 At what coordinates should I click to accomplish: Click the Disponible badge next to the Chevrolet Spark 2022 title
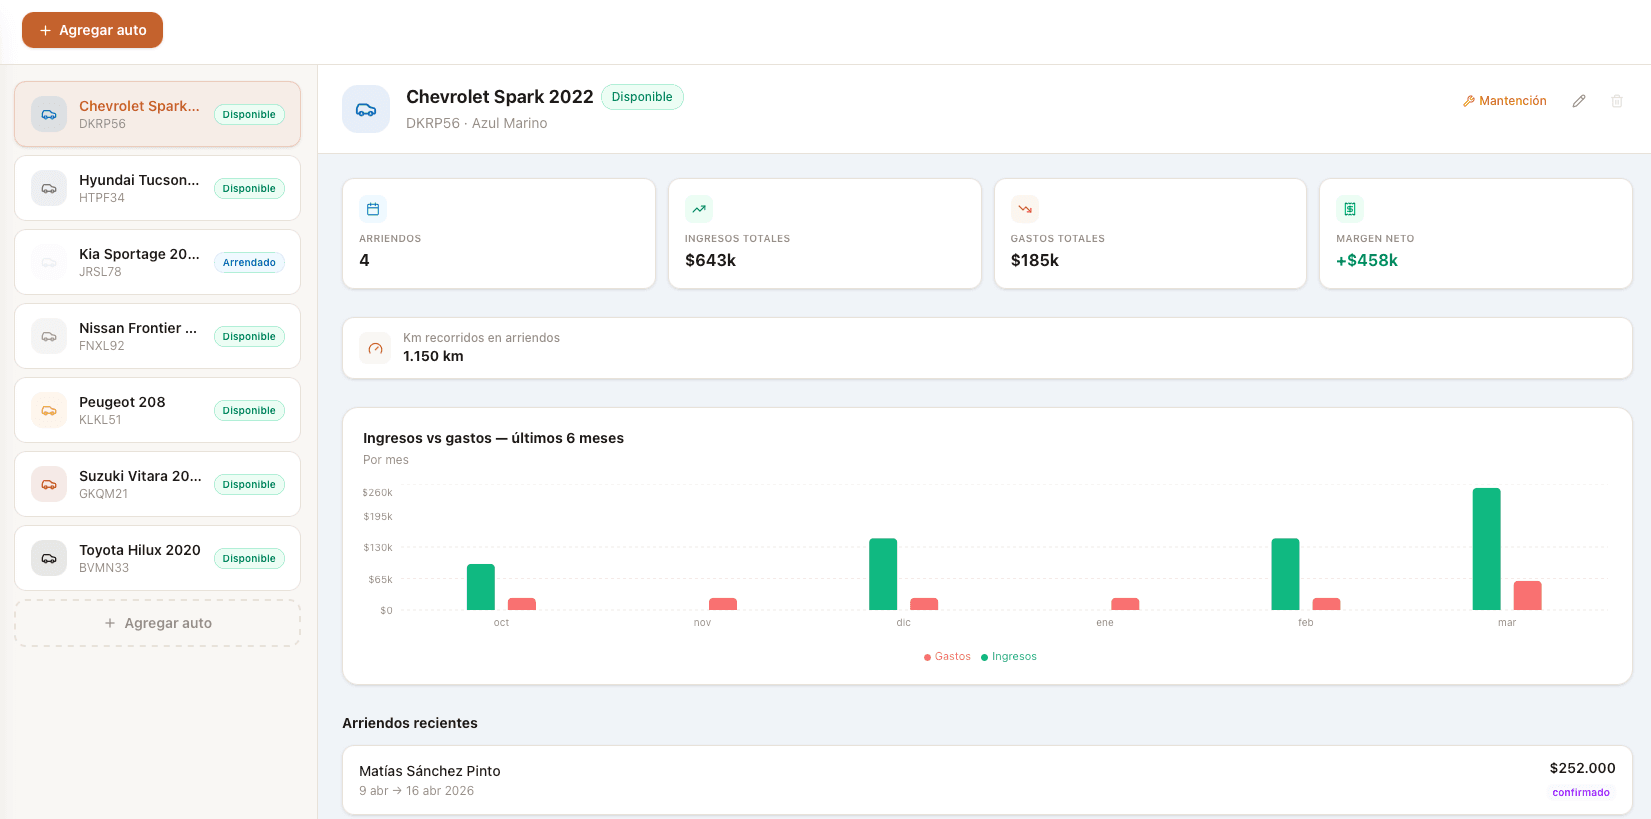pyautogui.click(x=642, y=97)
